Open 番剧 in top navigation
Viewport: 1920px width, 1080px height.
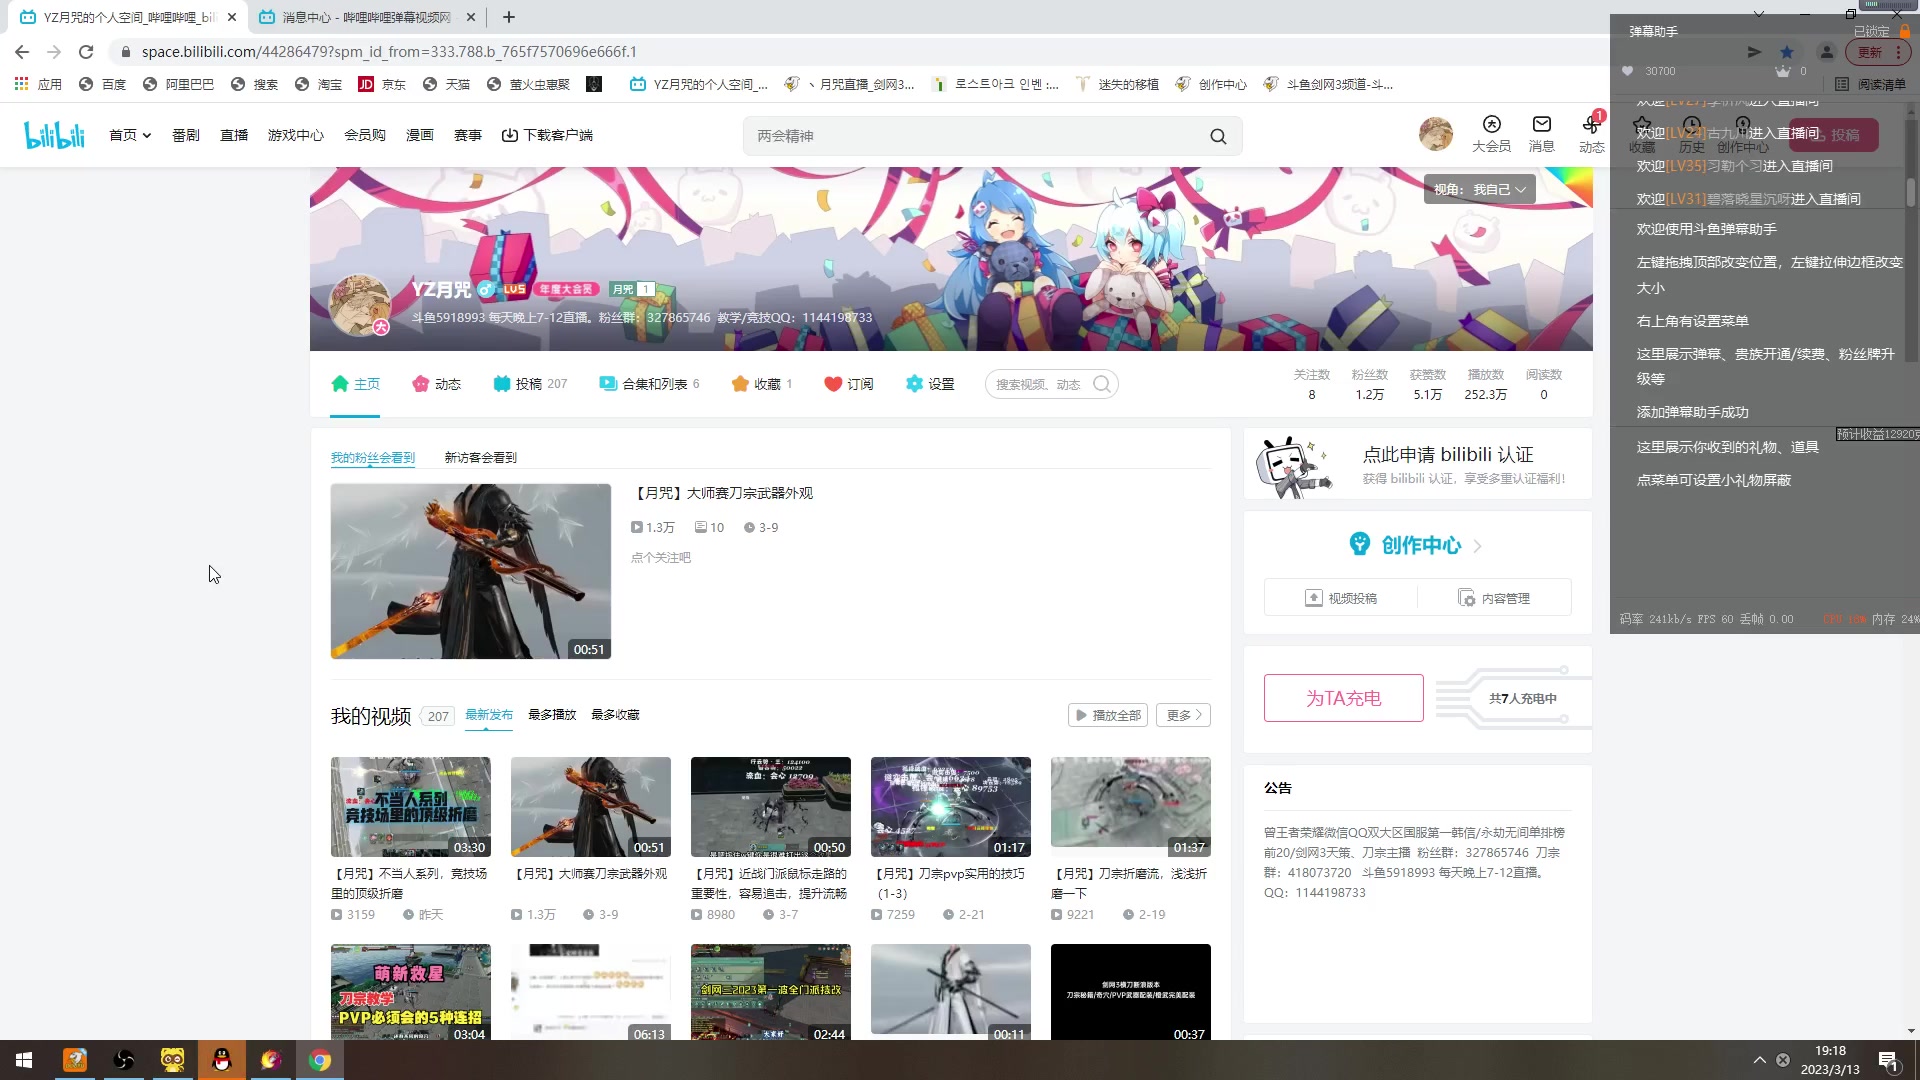pyautogui.click(x=186, y=135)
